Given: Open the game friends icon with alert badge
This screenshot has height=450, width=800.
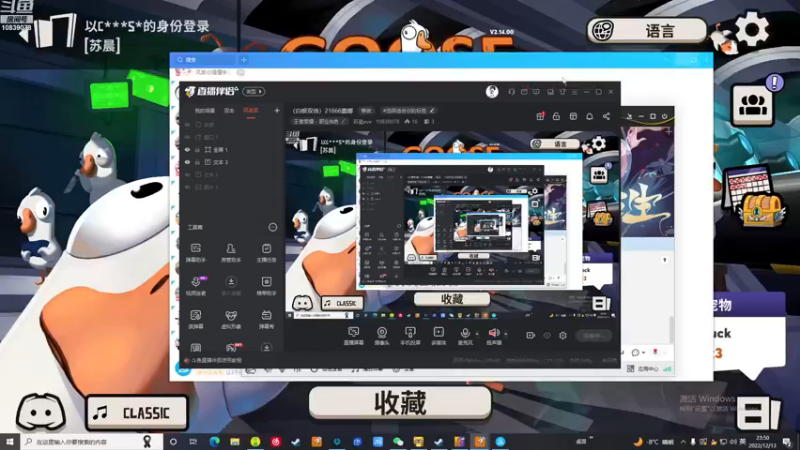Looking at the screenshot, I should (753, 104).
